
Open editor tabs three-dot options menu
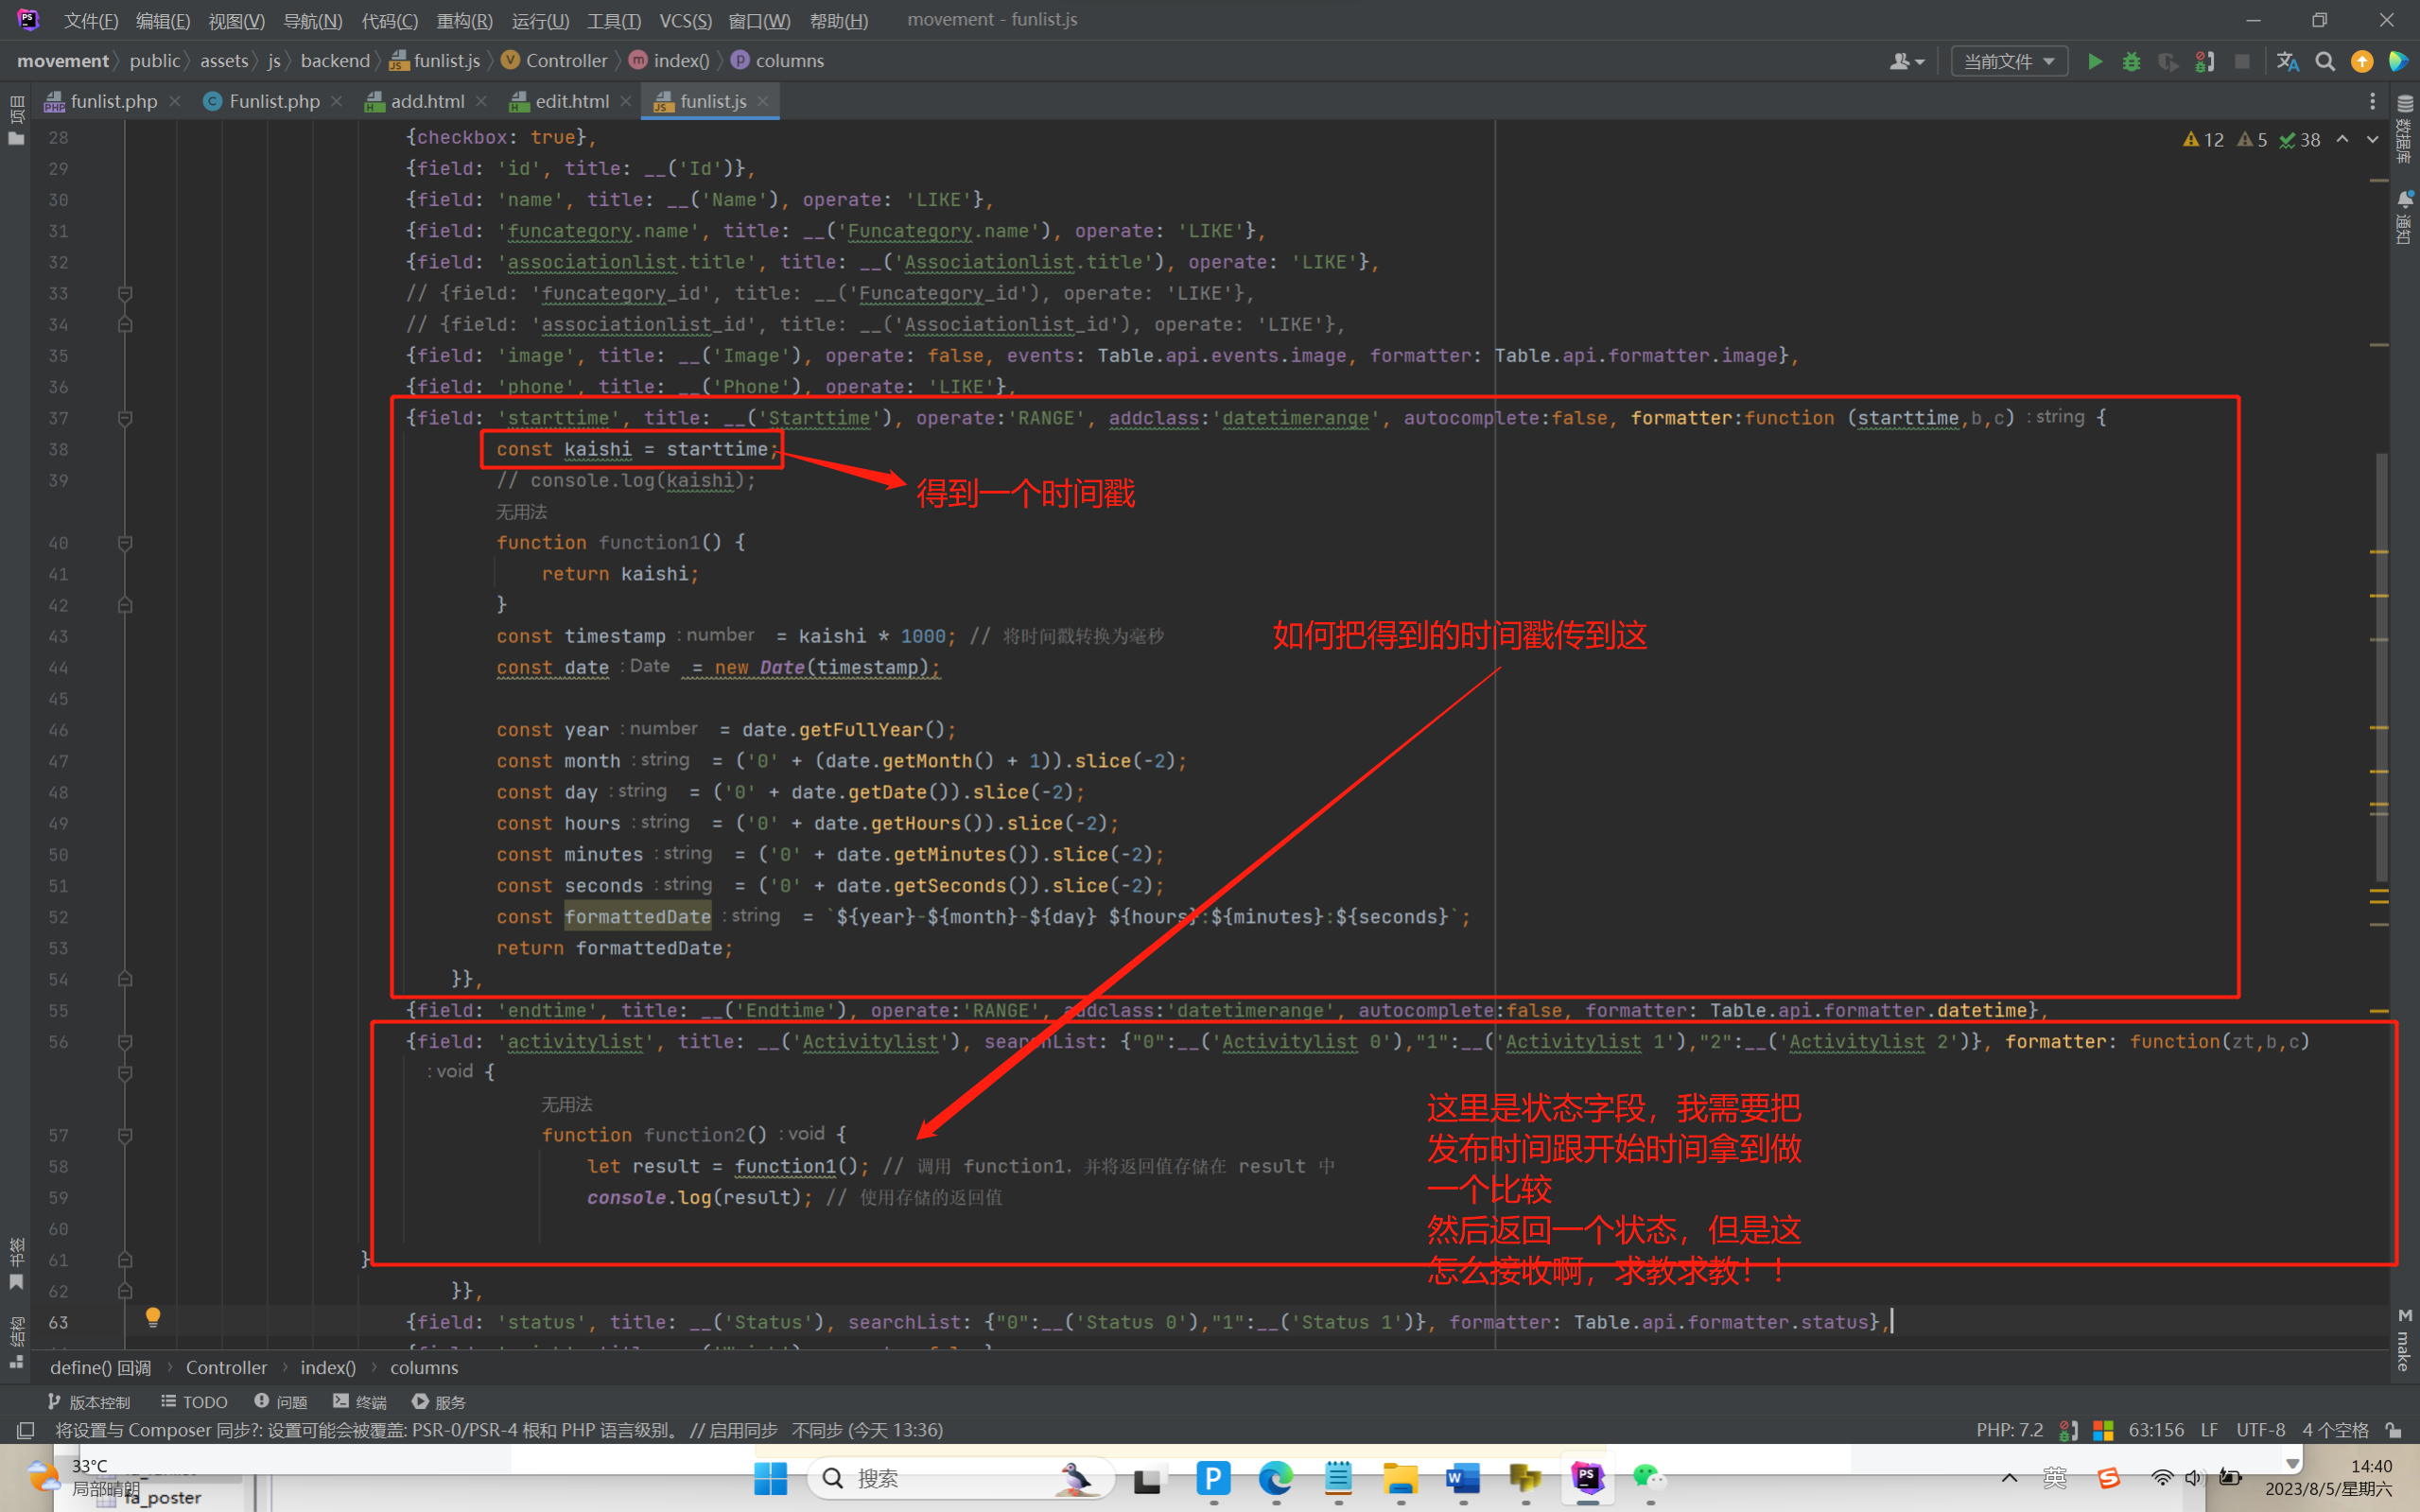2372,101
